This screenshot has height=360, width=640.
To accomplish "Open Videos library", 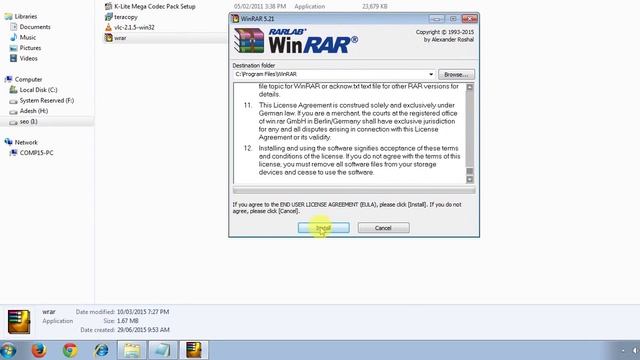I will tap(28, 59).
